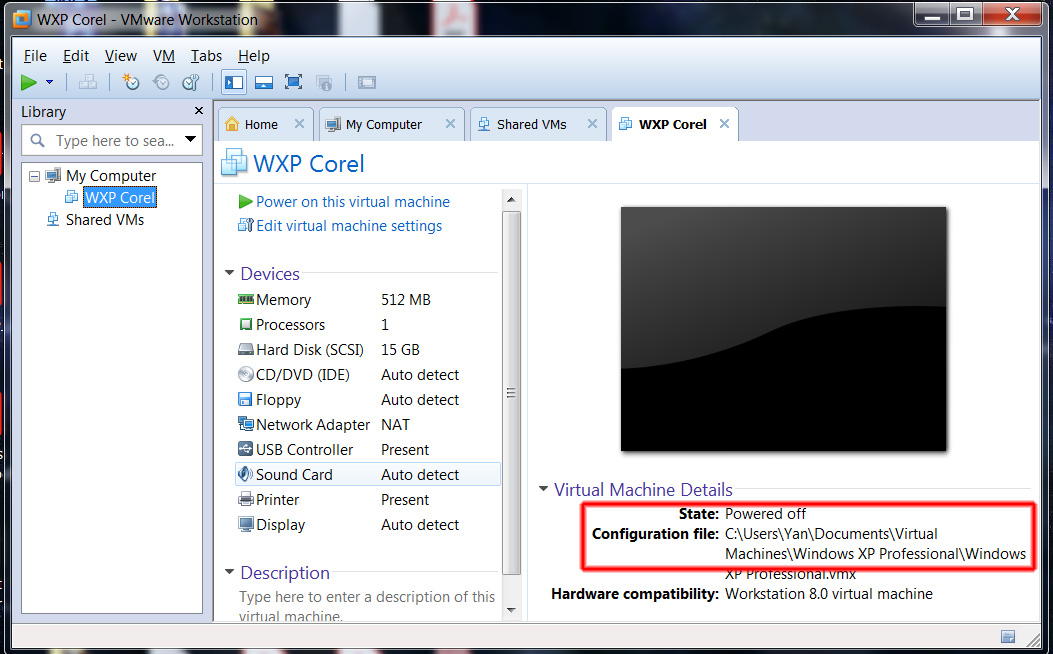Click the WXP Corel heading icon
Screen dimensions: 1053x654
pos(234,163)
